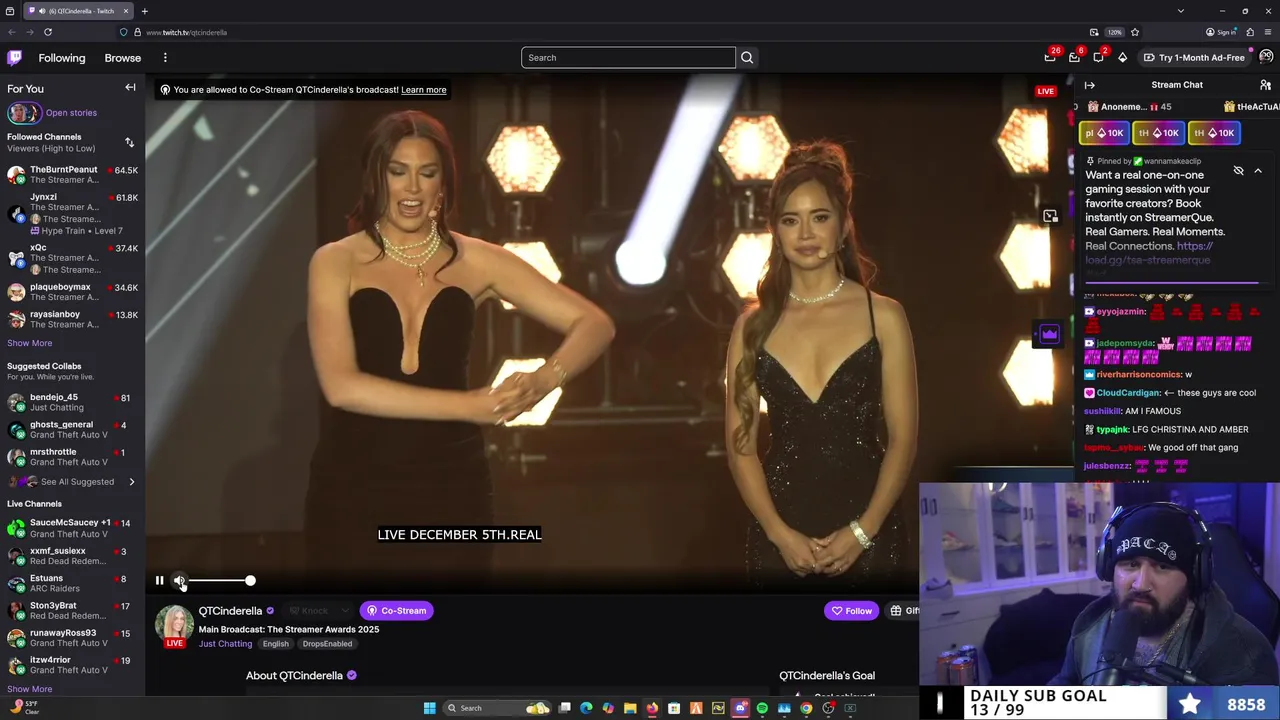Open rayasianboy channel
The width and height of the screenshot is (1280, 720).
(72, 319)
